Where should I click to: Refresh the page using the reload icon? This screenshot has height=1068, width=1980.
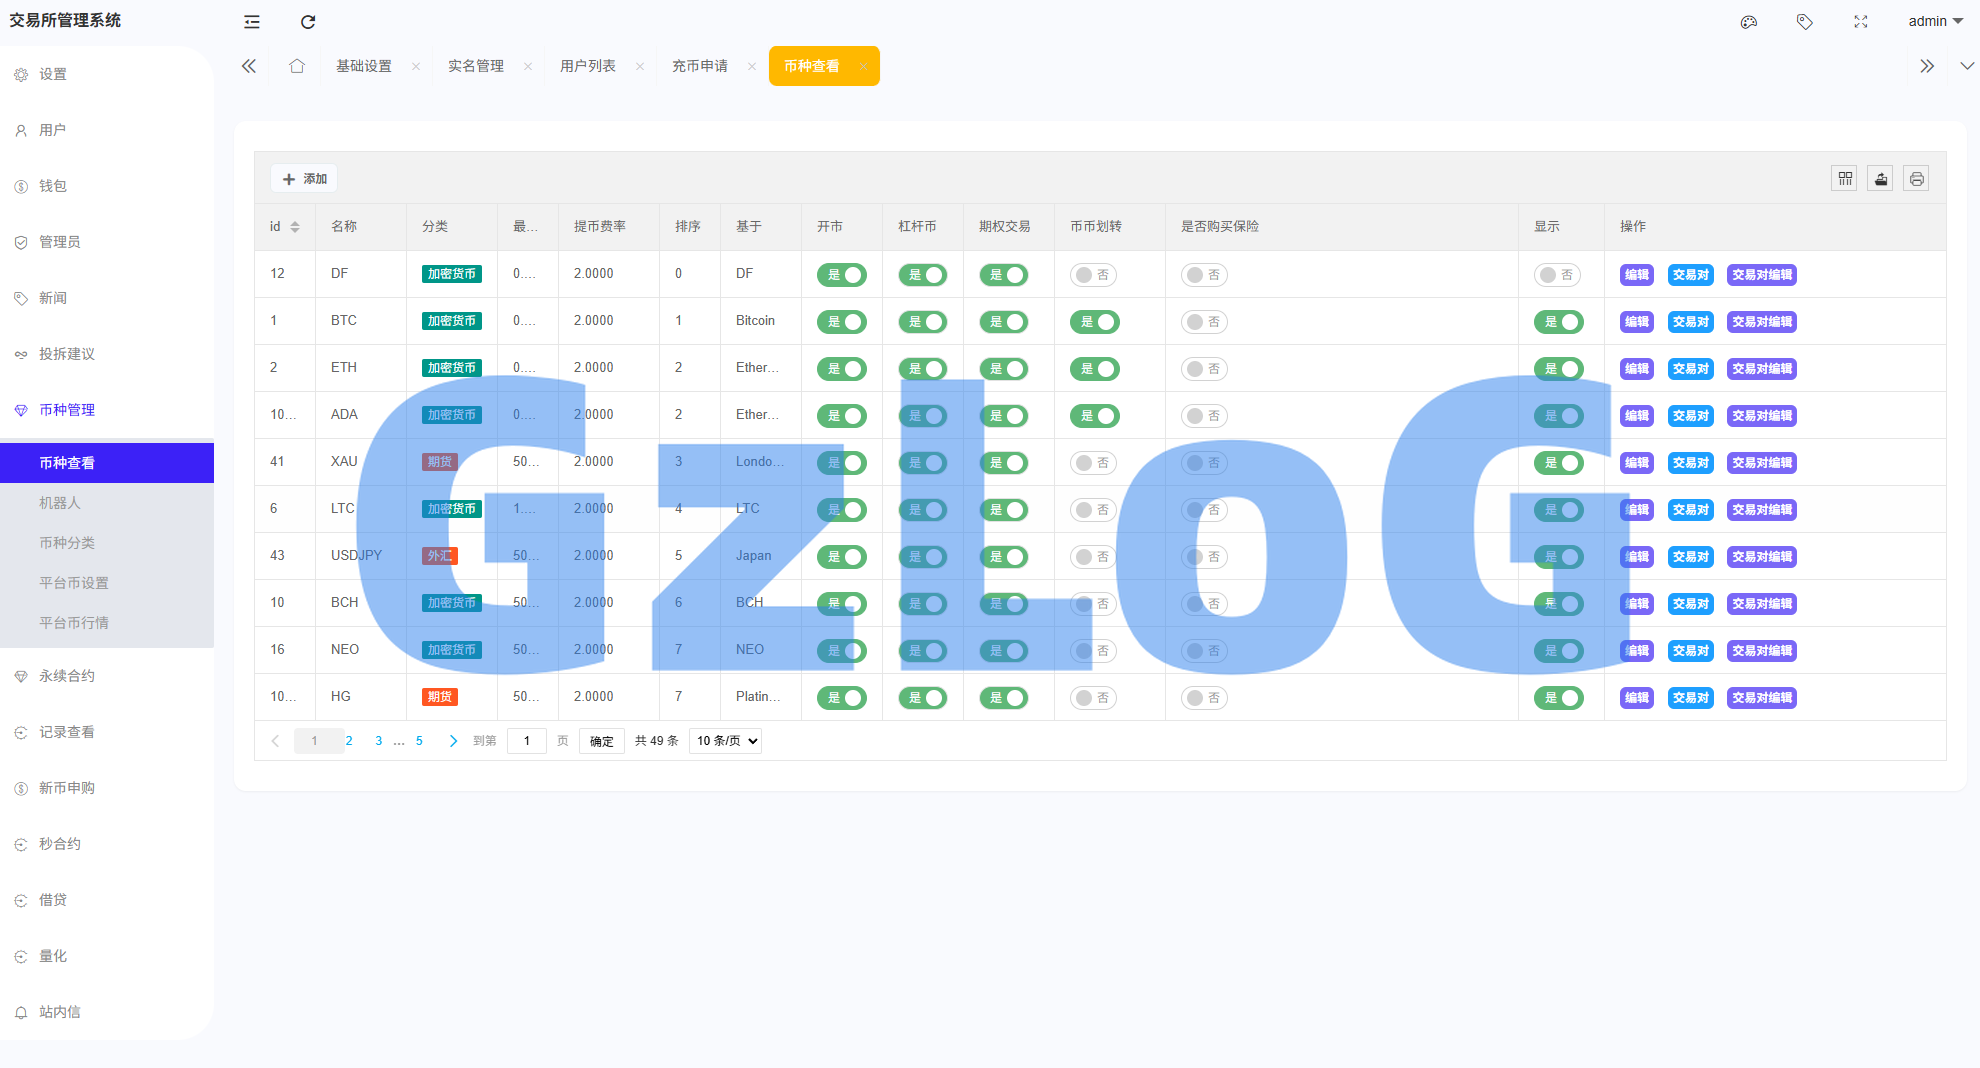tap(308, 21)
